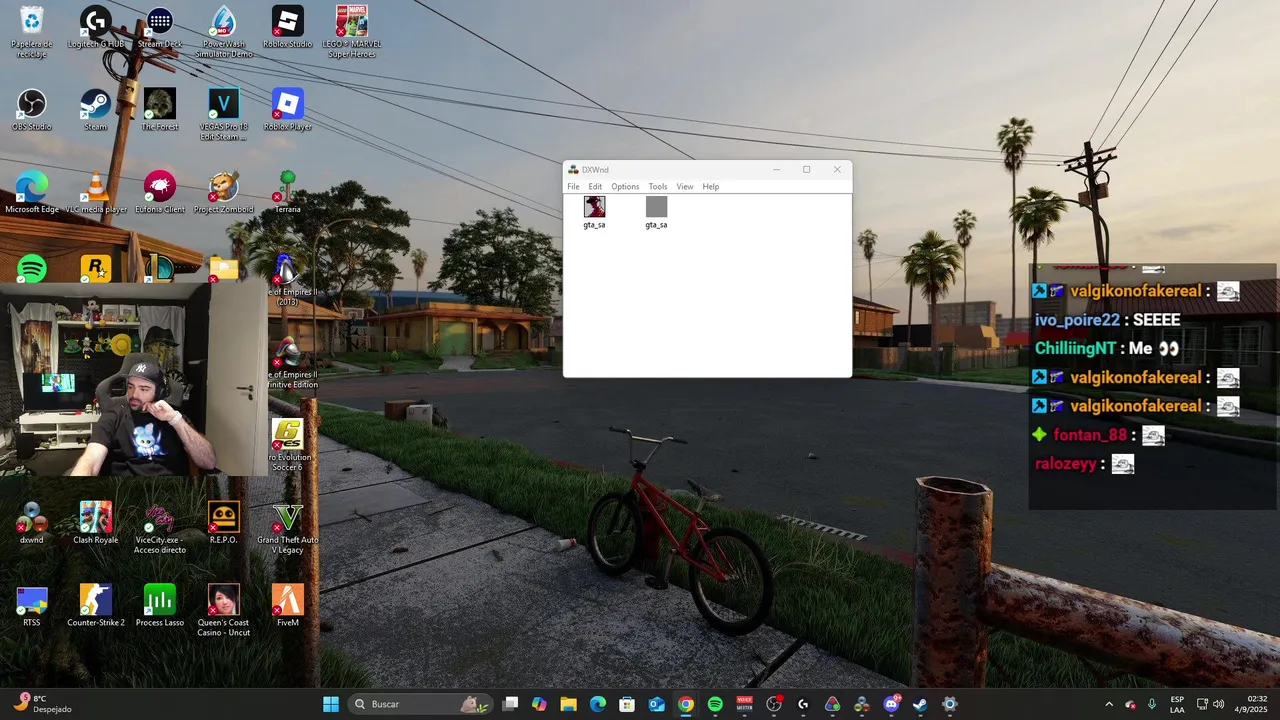Maximize the DXWnd window

tap(807, 170)
